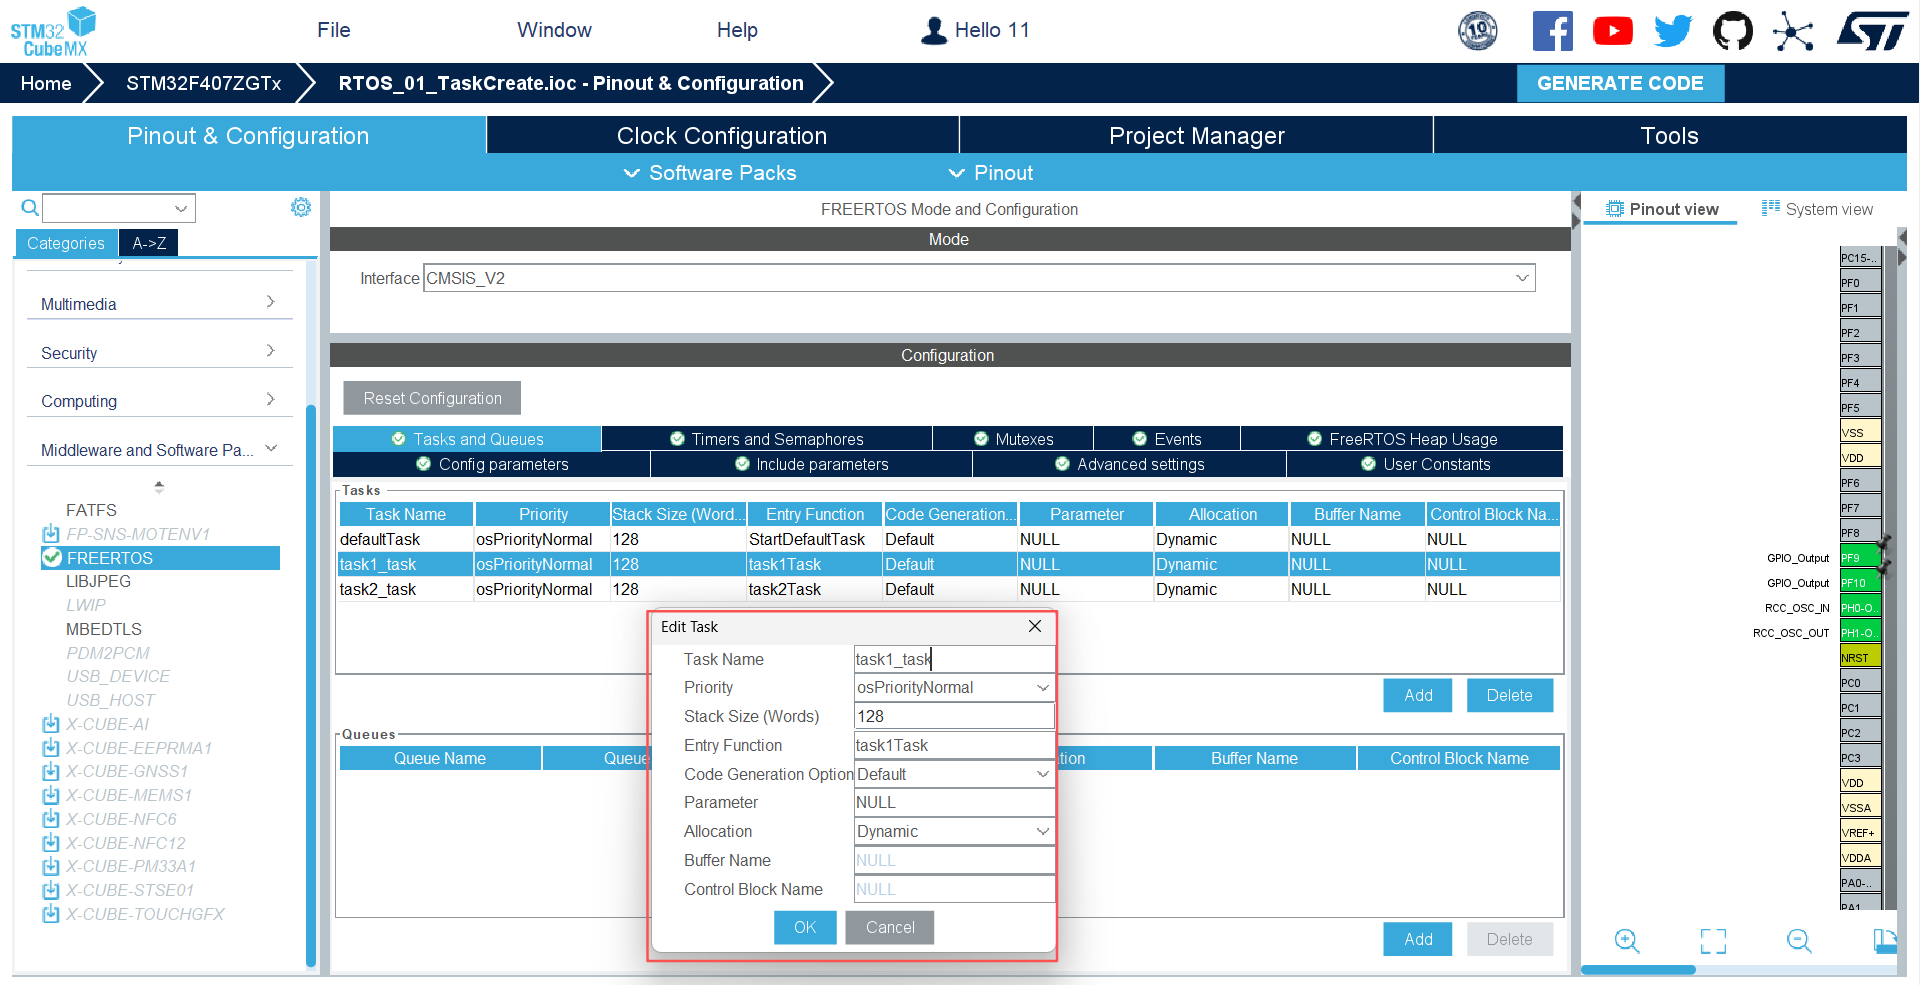Click the download icon beside X-CUBE-EEPRMA1
Viewport: 1920px width, 985px height.
click(x=51, y=748)
